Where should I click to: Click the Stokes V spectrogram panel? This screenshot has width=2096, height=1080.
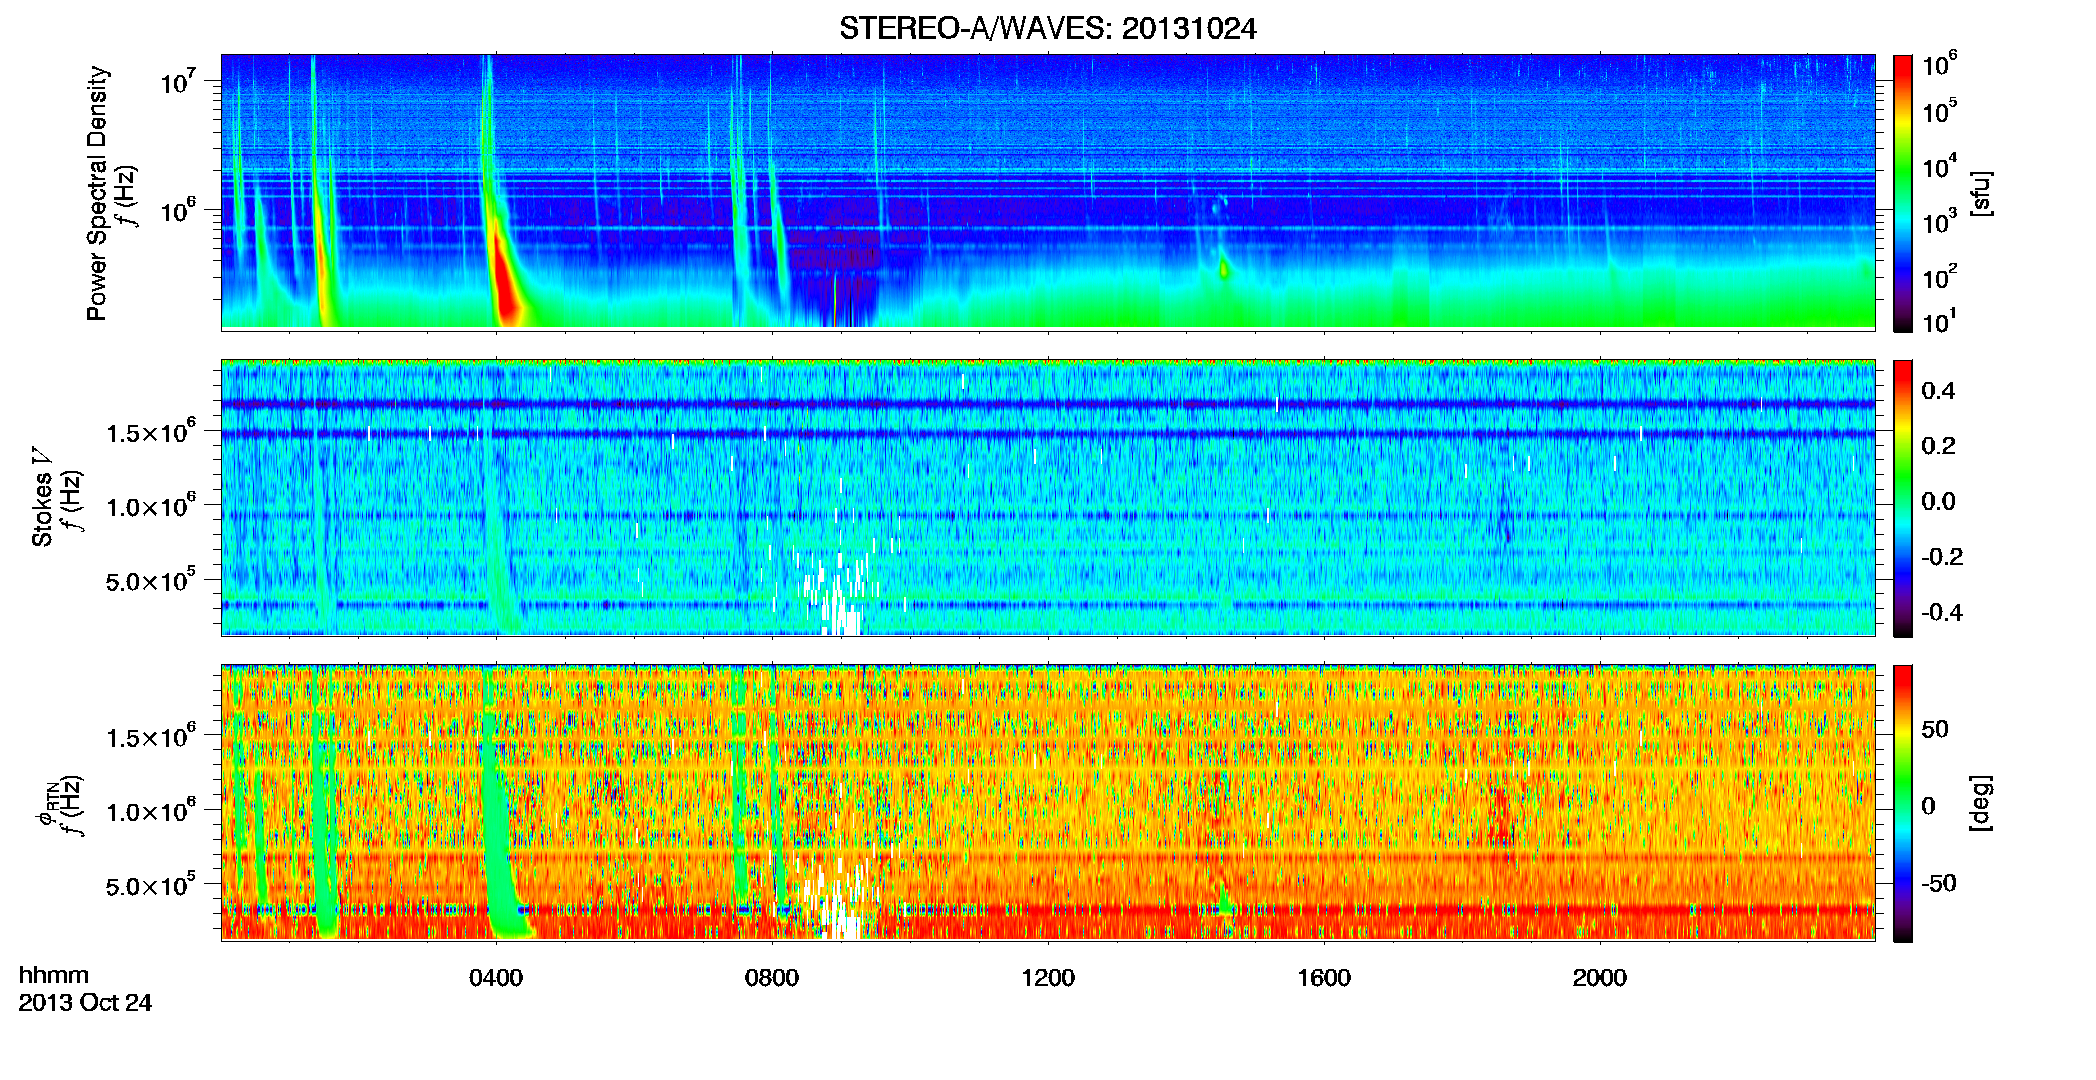[x=1048, y=497]
